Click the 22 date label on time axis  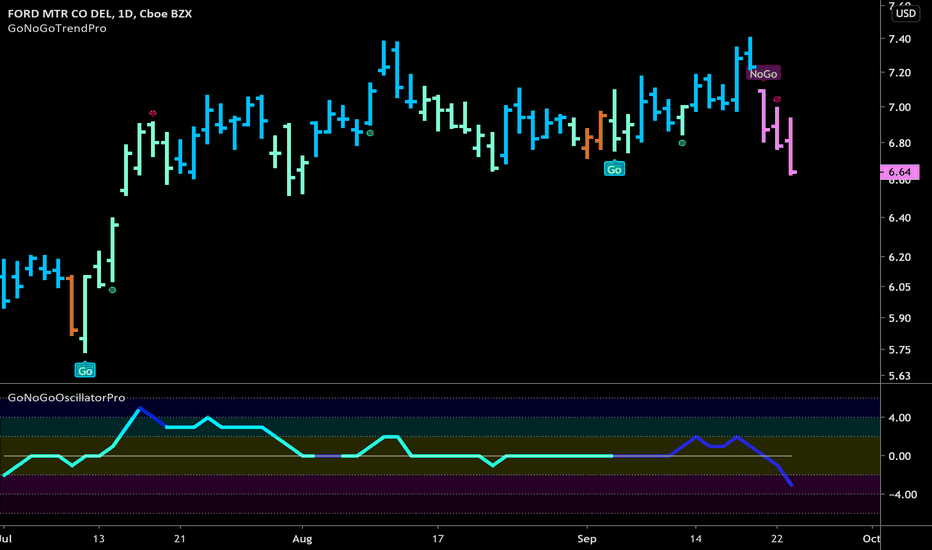pyautogui.click(x=777, y=539)
